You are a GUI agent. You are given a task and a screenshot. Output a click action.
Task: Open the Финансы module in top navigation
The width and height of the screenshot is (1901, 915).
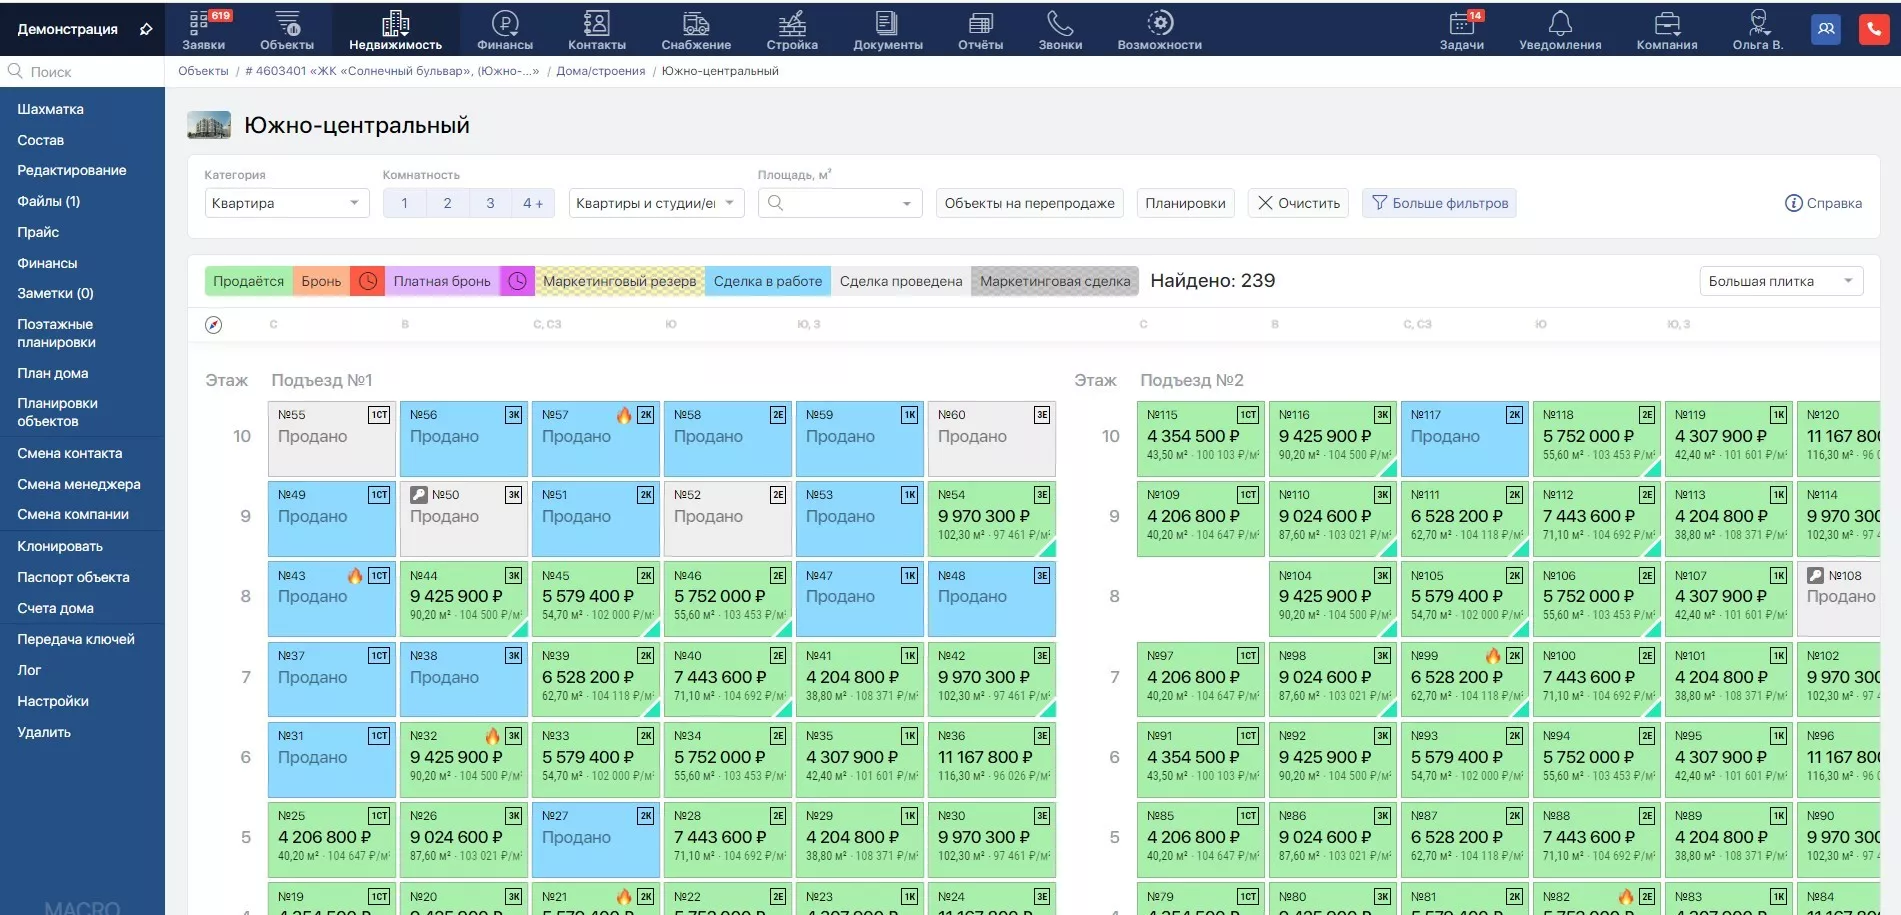click(504, 28)
